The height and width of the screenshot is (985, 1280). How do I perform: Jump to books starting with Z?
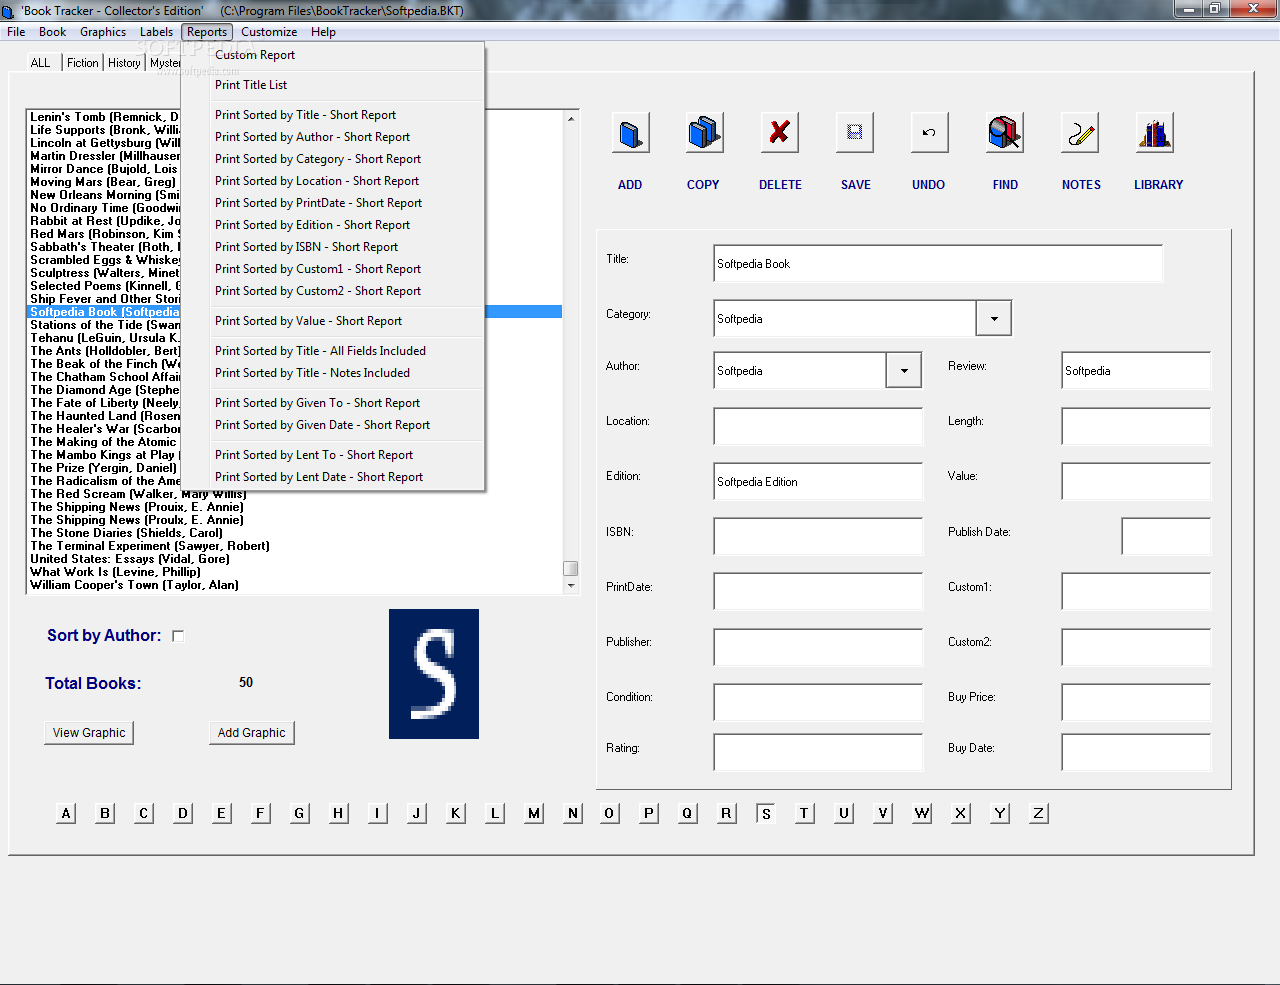click(x=1038, y=813)
